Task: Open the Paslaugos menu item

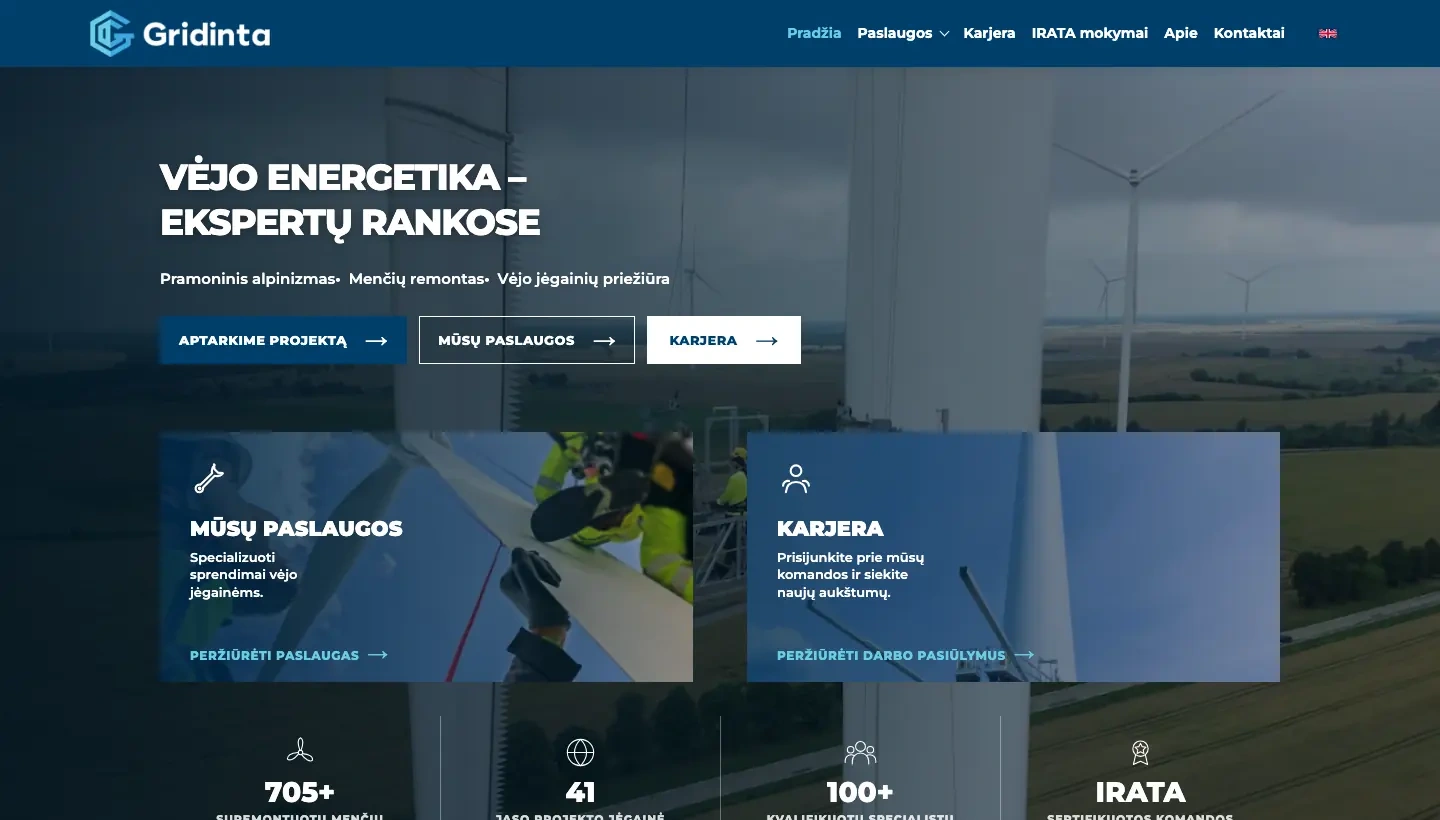Action: (895, 33)
